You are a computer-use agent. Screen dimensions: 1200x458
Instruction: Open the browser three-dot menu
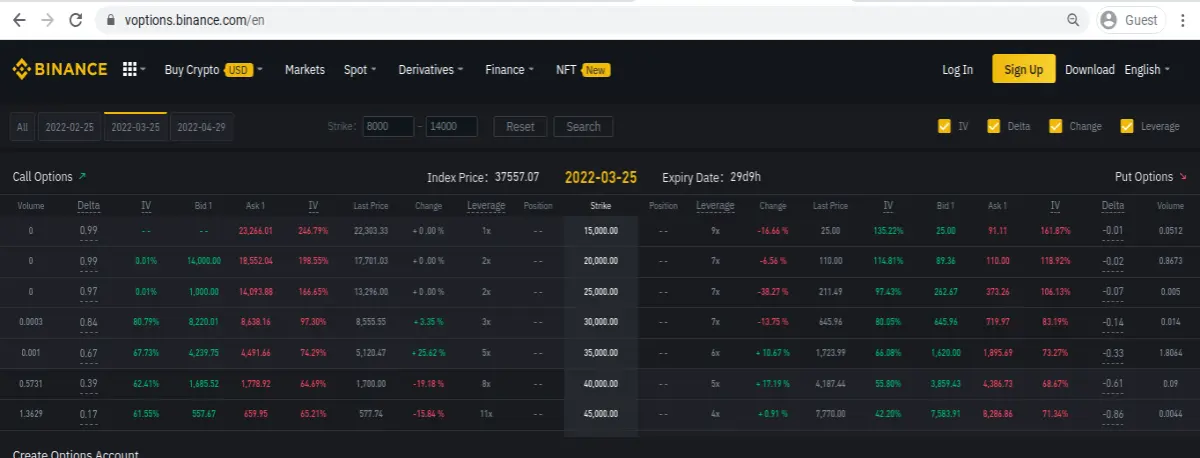tap(1183, 20)
